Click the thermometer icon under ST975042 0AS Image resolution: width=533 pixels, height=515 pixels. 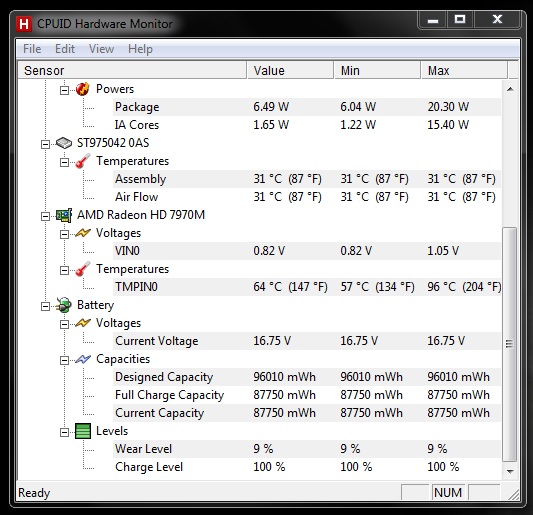coord(83,161)
